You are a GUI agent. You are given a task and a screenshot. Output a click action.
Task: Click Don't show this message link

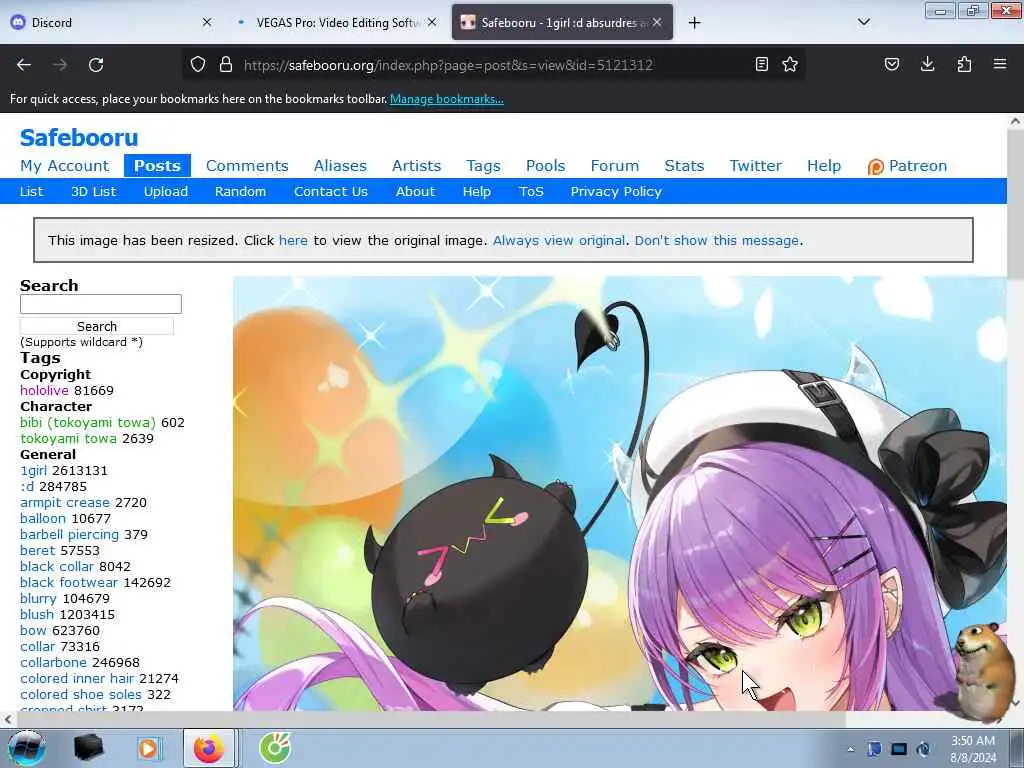pyautogui.click(x=717, y=240)
